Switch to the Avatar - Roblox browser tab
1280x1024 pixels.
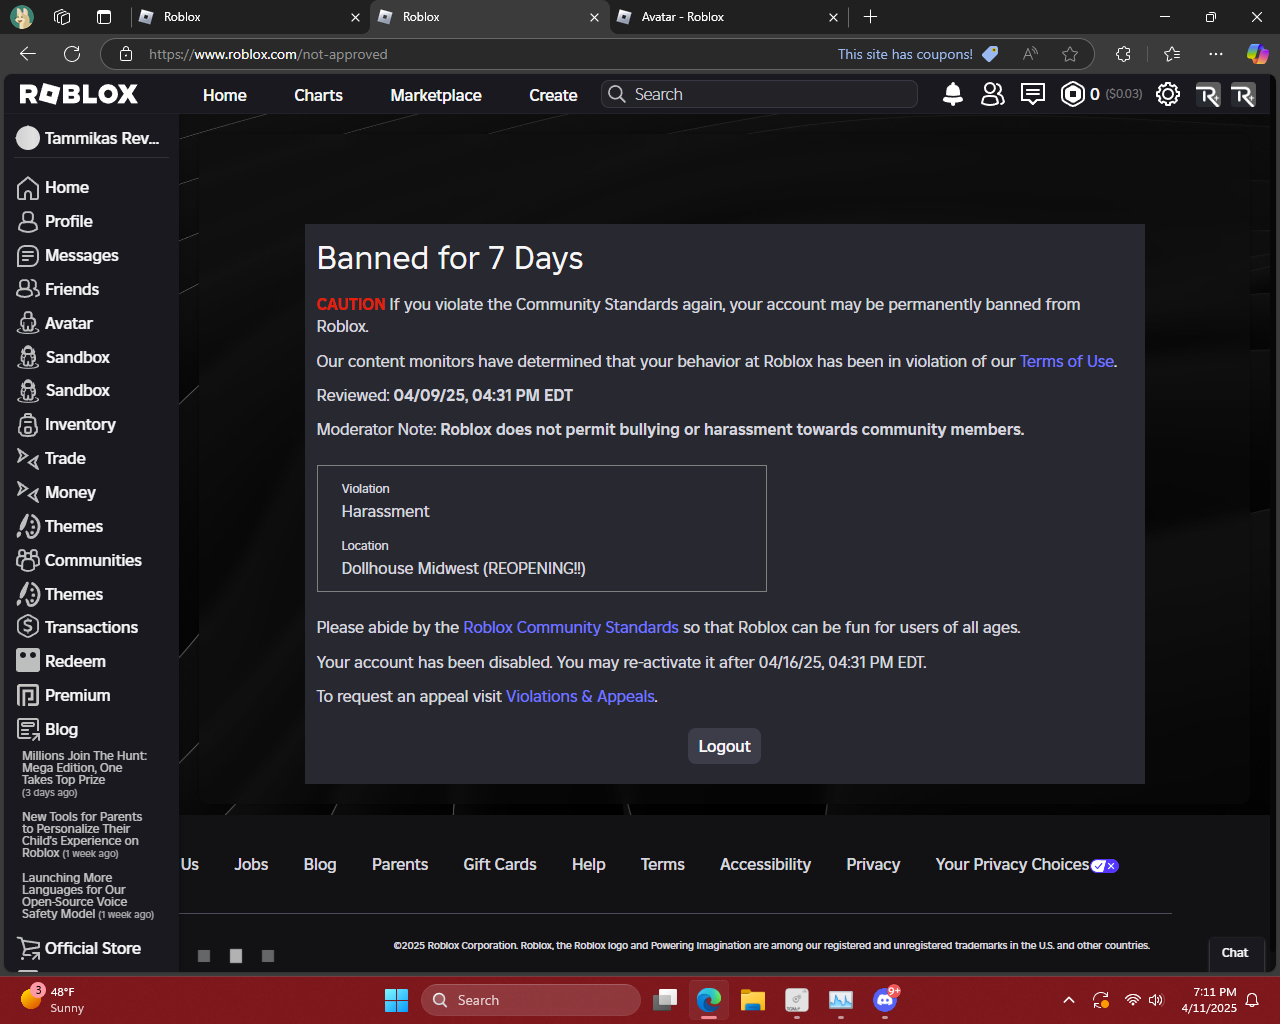point(728,17)
